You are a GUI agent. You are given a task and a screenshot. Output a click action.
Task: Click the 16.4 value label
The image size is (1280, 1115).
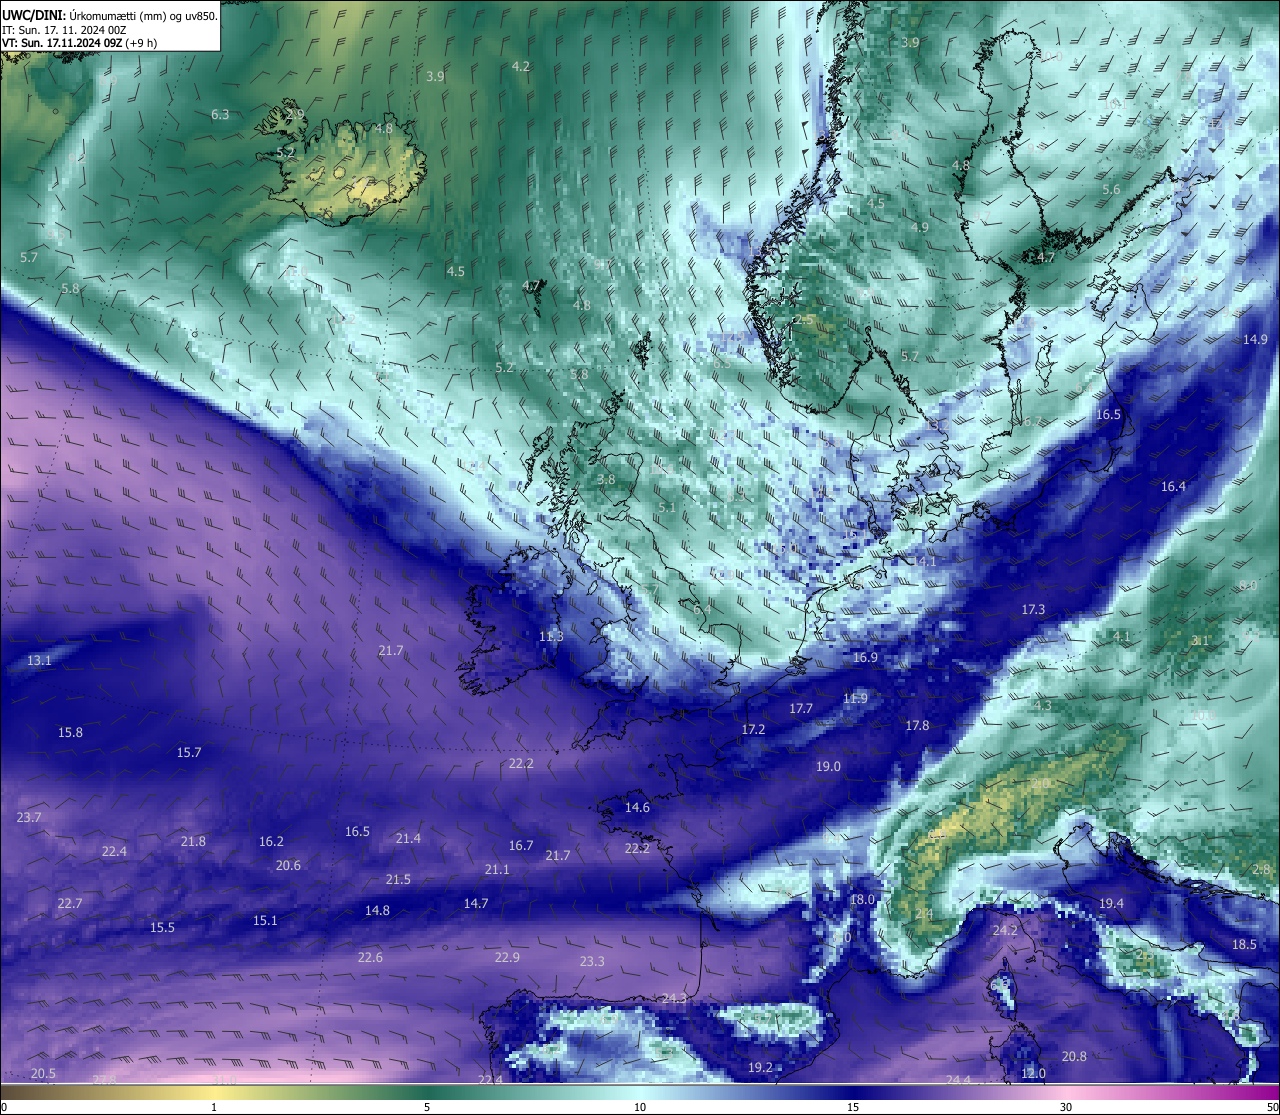[1173, 487]
